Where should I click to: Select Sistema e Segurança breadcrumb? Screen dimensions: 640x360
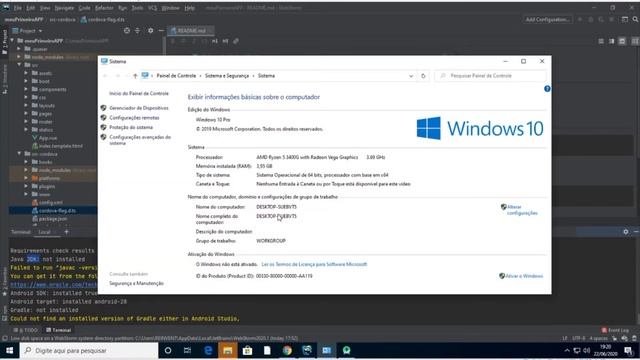[227, 76]
